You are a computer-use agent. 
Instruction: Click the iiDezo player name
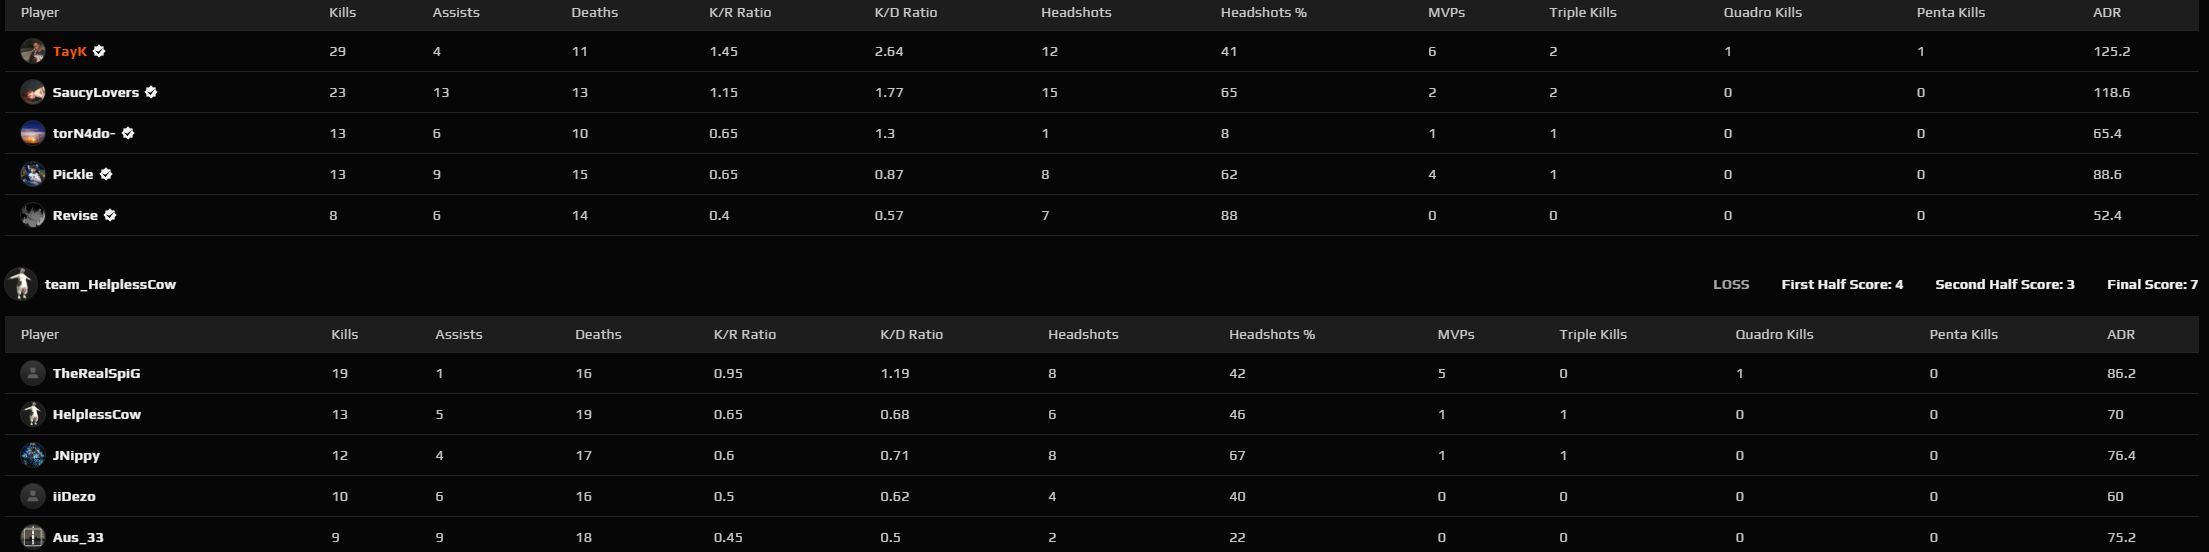click(74, 496)
